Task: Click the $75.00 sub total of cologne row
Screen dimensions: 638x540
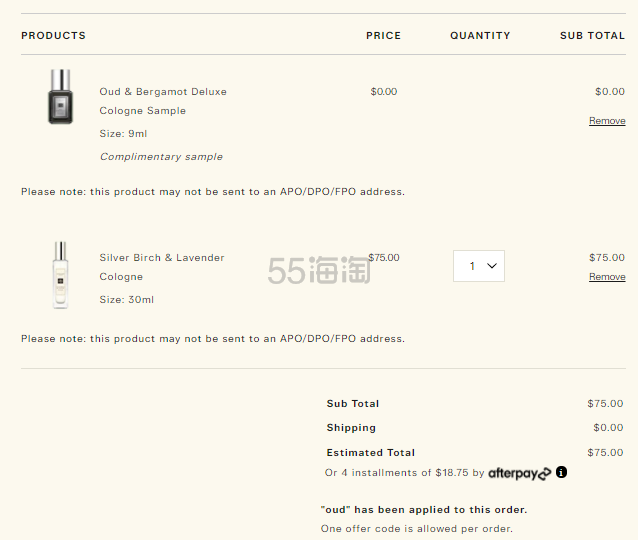Action: coord(607,258)
